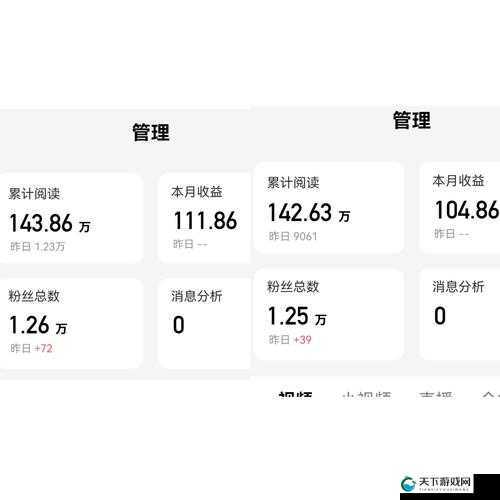Open the left panel's 粉丝总数 card showing 1.26 万
500x500 pixels.
coord(72,323)
